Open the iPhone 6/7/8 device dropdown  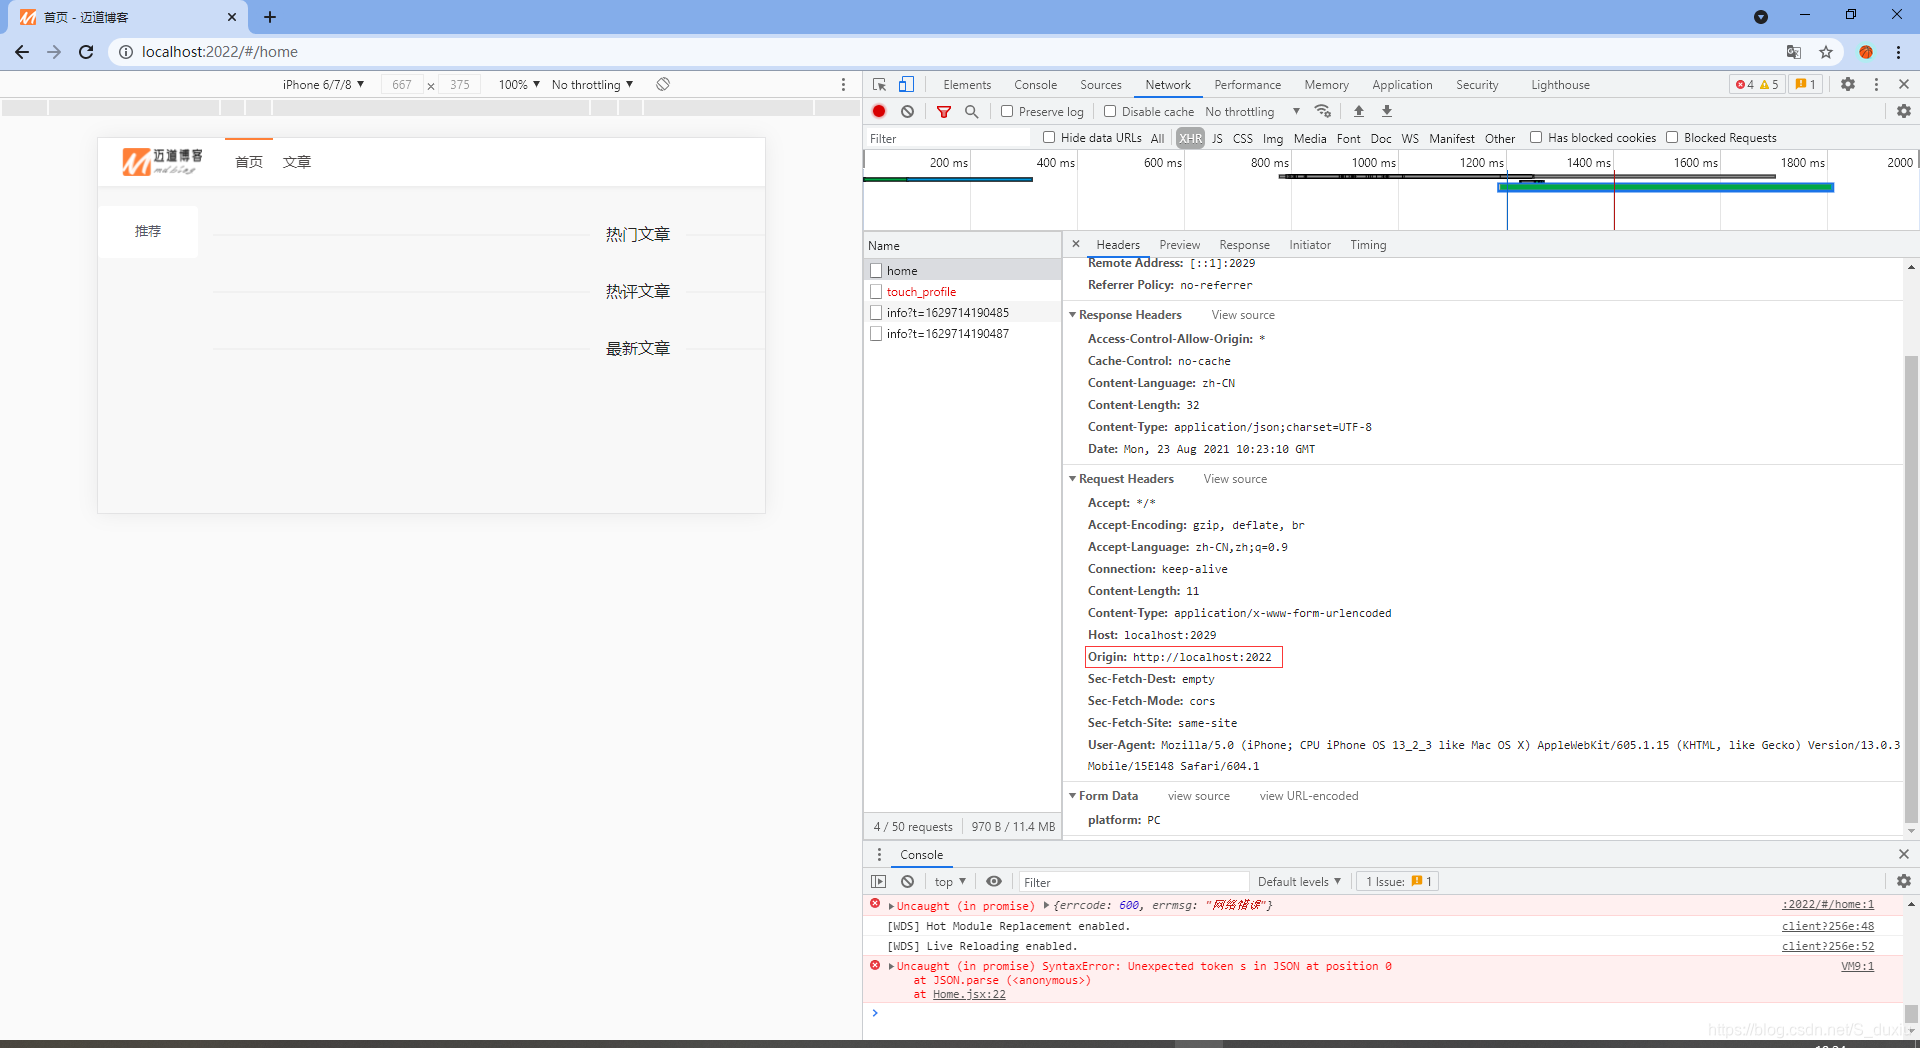[x=323, y=85]
